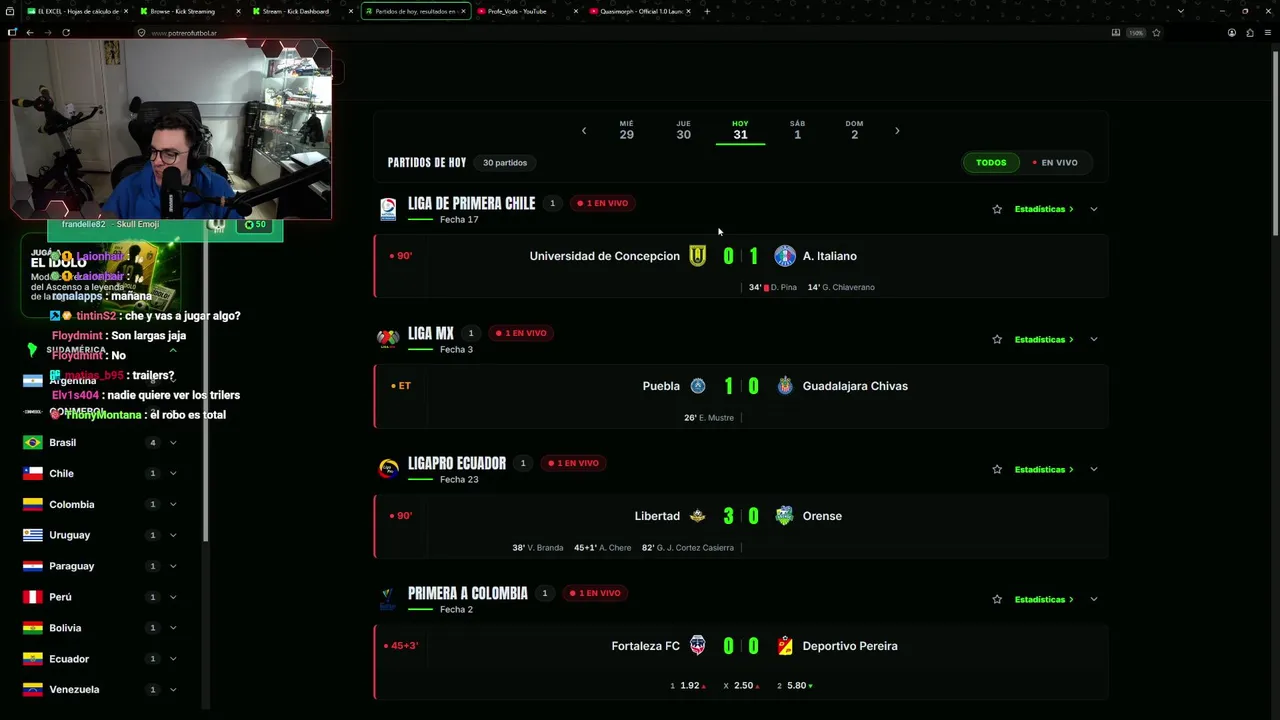Select the HOY 31 date tab
1280x720 pixels.
pos(740,130)
